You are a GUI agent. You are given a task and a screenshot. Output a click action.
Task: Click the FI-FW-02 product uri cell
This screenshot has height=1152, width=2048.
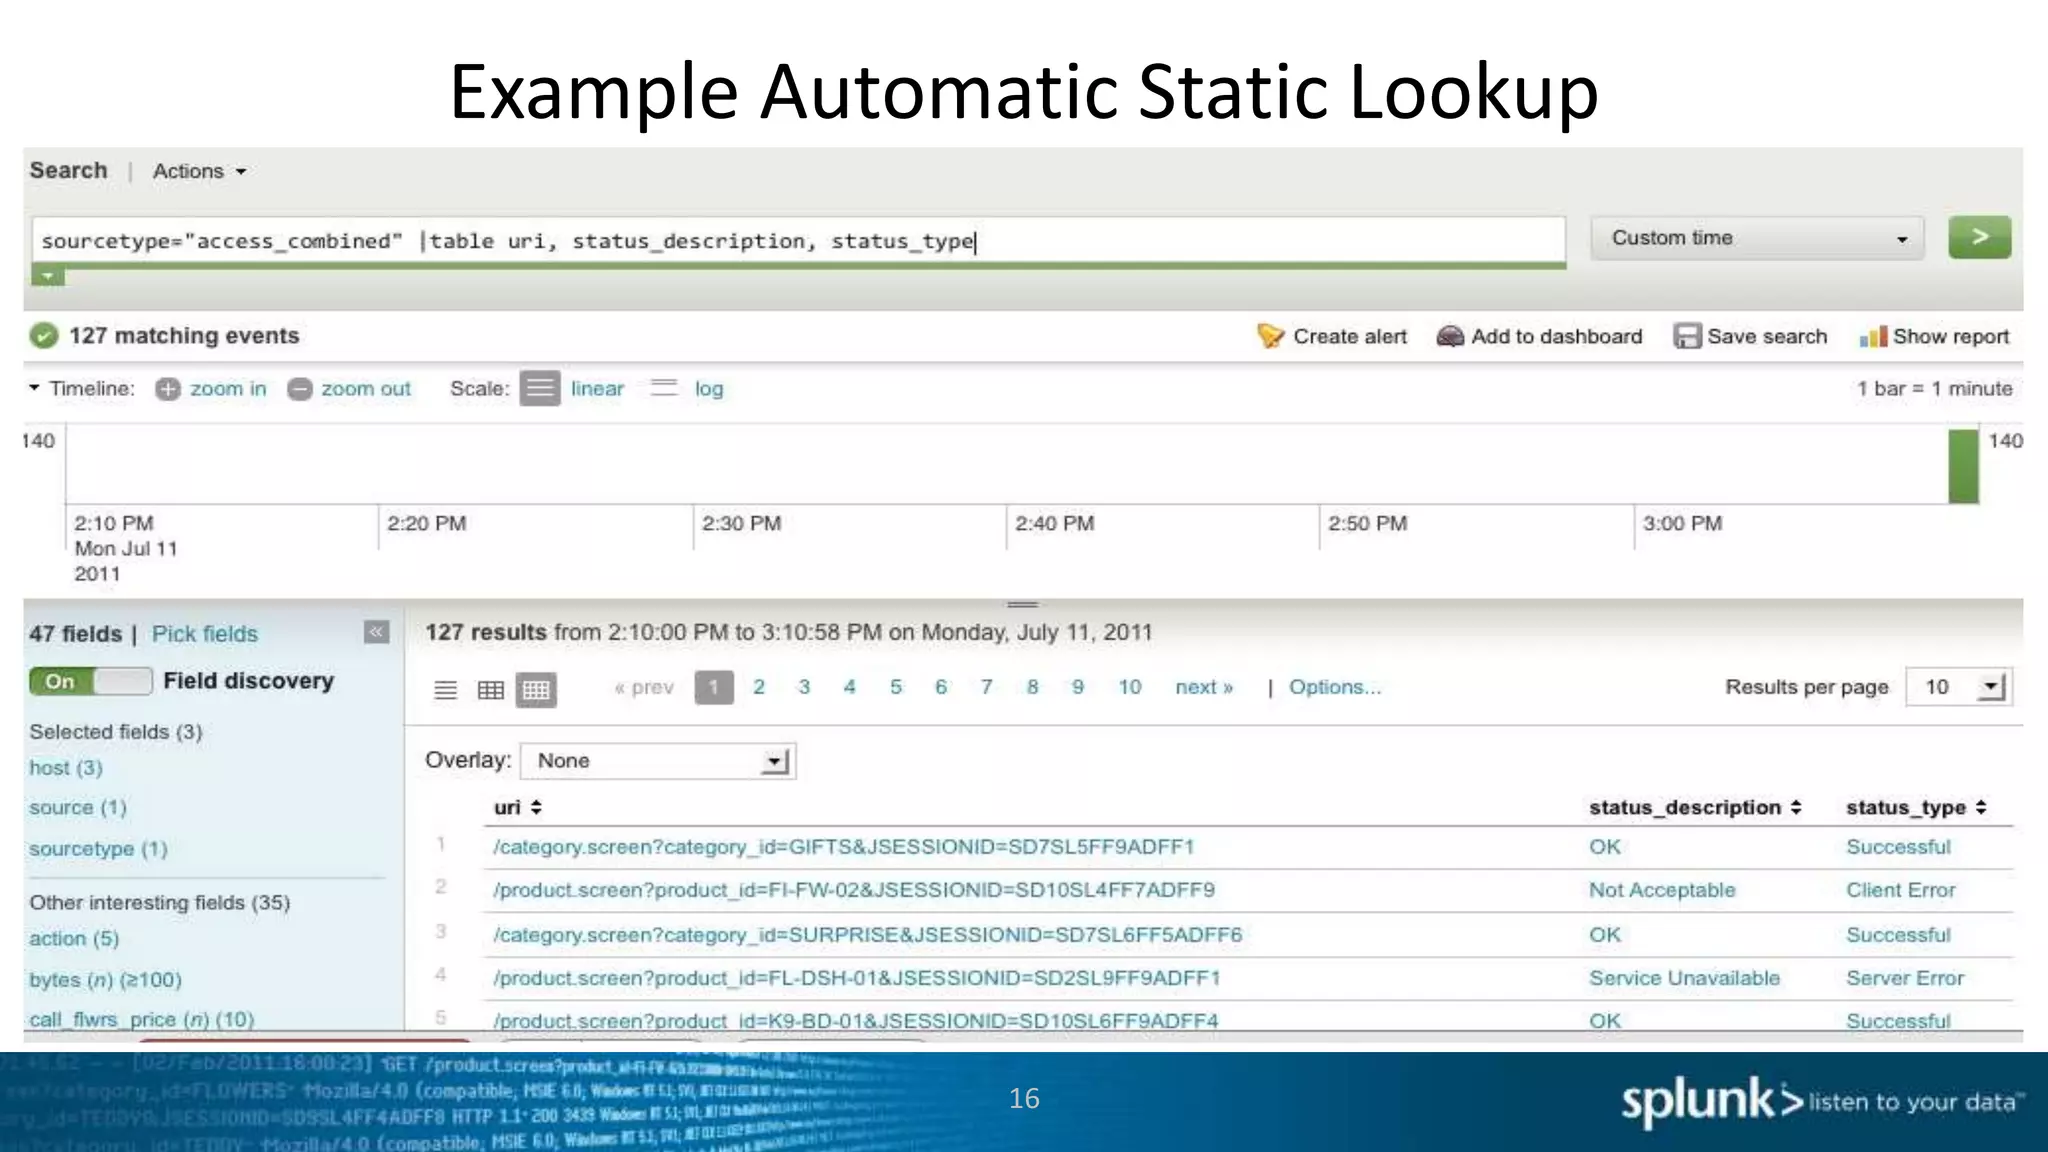[854, 890]
